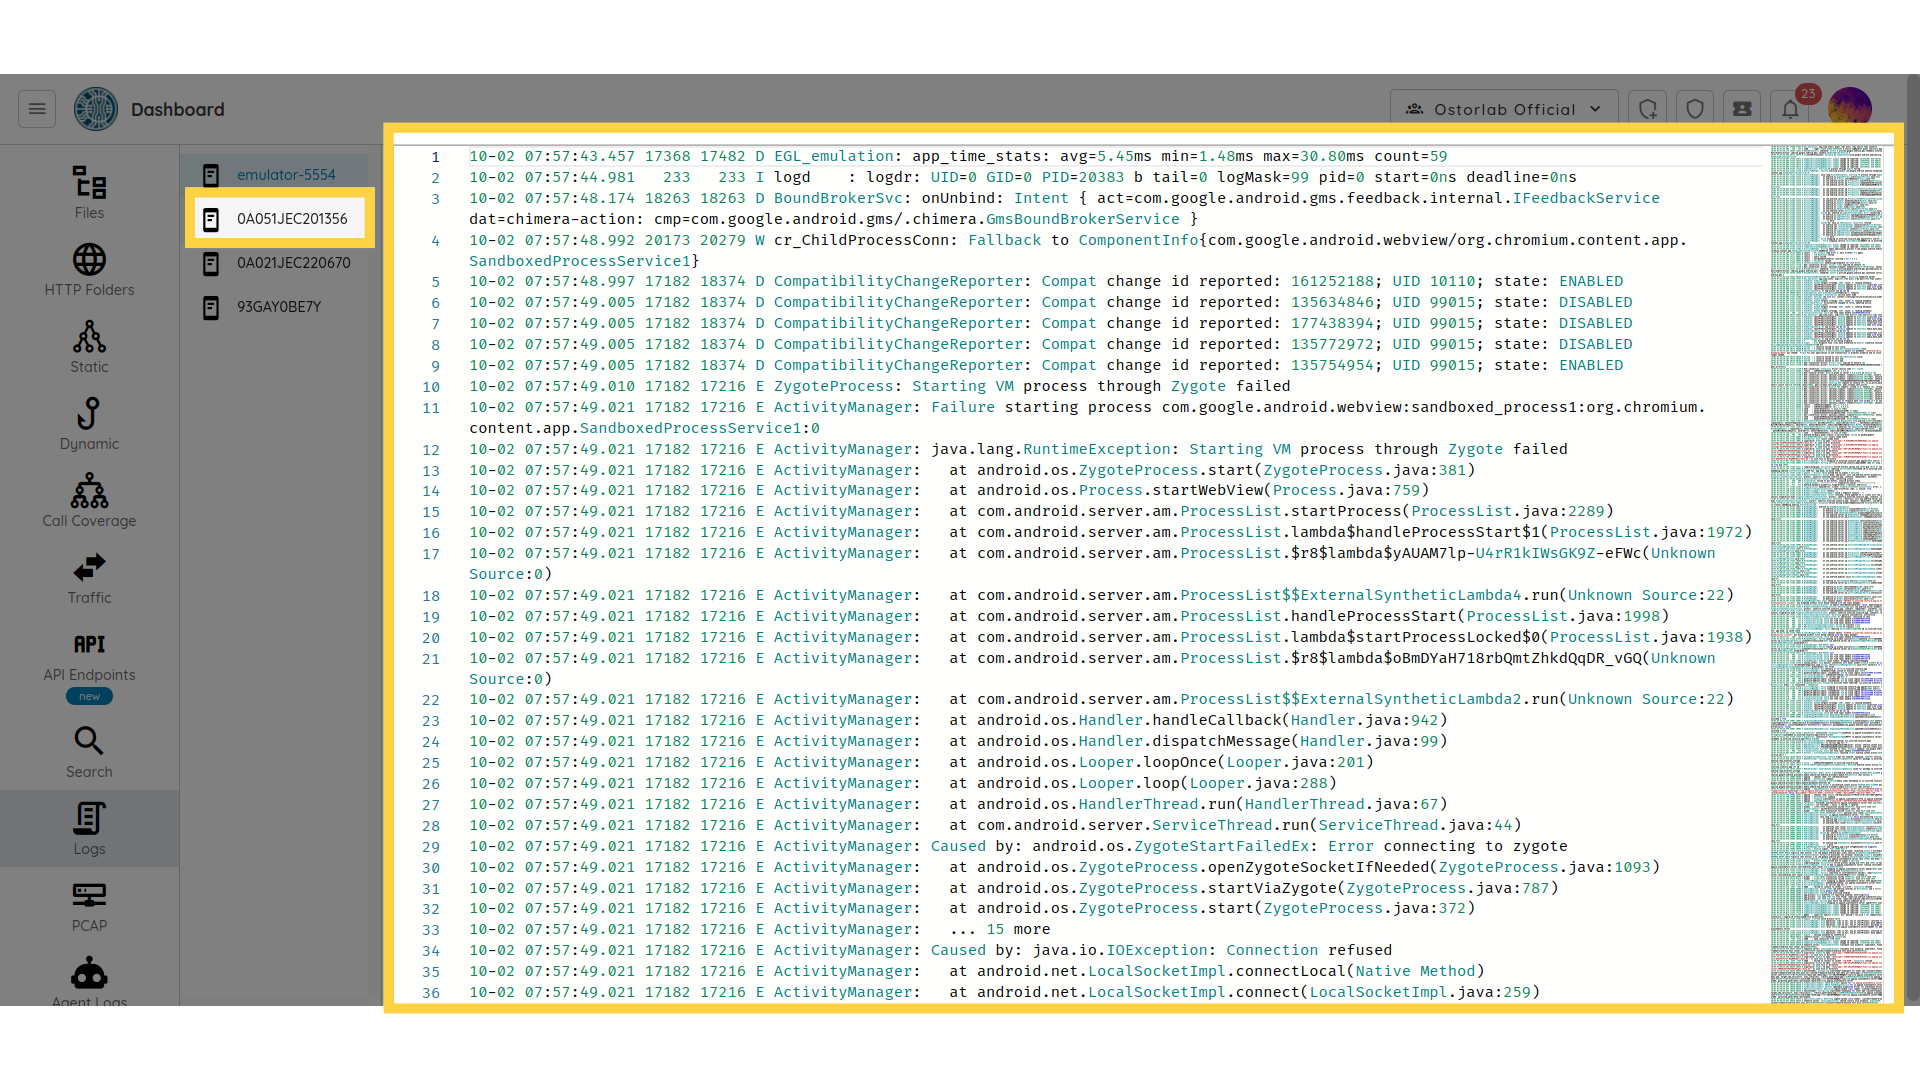Open user avatar profile menu
The width and height of the screenshot is (1920, 1080).
tap(1849, 107)
